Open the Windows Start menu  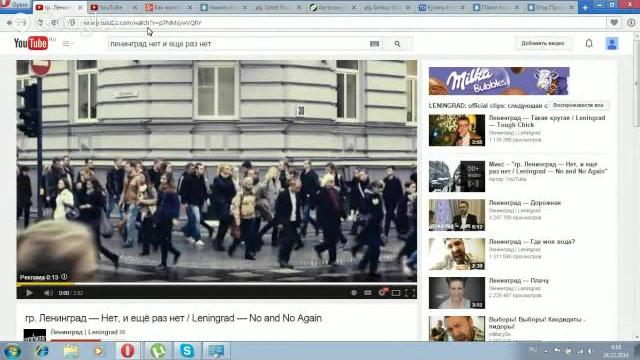tap(12, 351)
